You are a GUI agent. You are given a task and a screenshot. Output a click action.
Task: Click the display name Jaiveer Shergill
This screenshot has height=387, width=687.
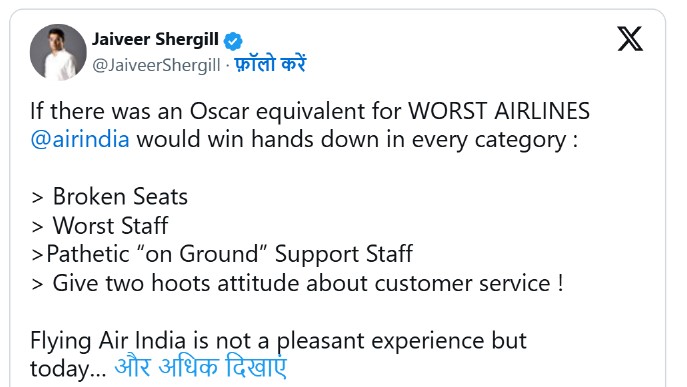click(155, 39)
